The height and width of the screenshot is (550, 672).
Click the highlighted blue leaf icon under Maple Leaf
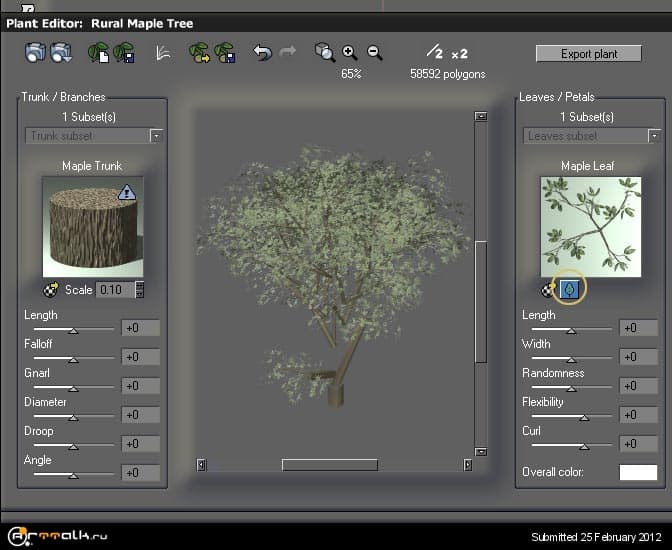pyautogui.click(x=569, y=289)
